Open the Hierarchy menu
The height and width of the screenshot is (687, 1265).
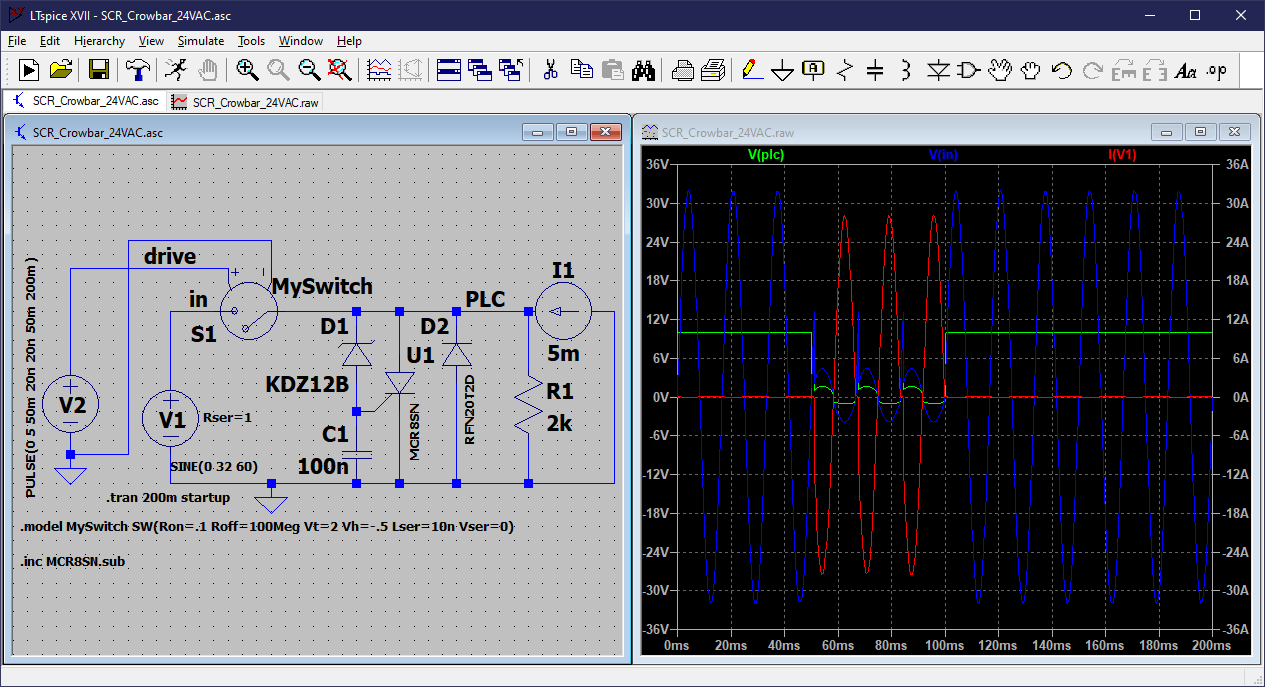(x=99, y=41)
